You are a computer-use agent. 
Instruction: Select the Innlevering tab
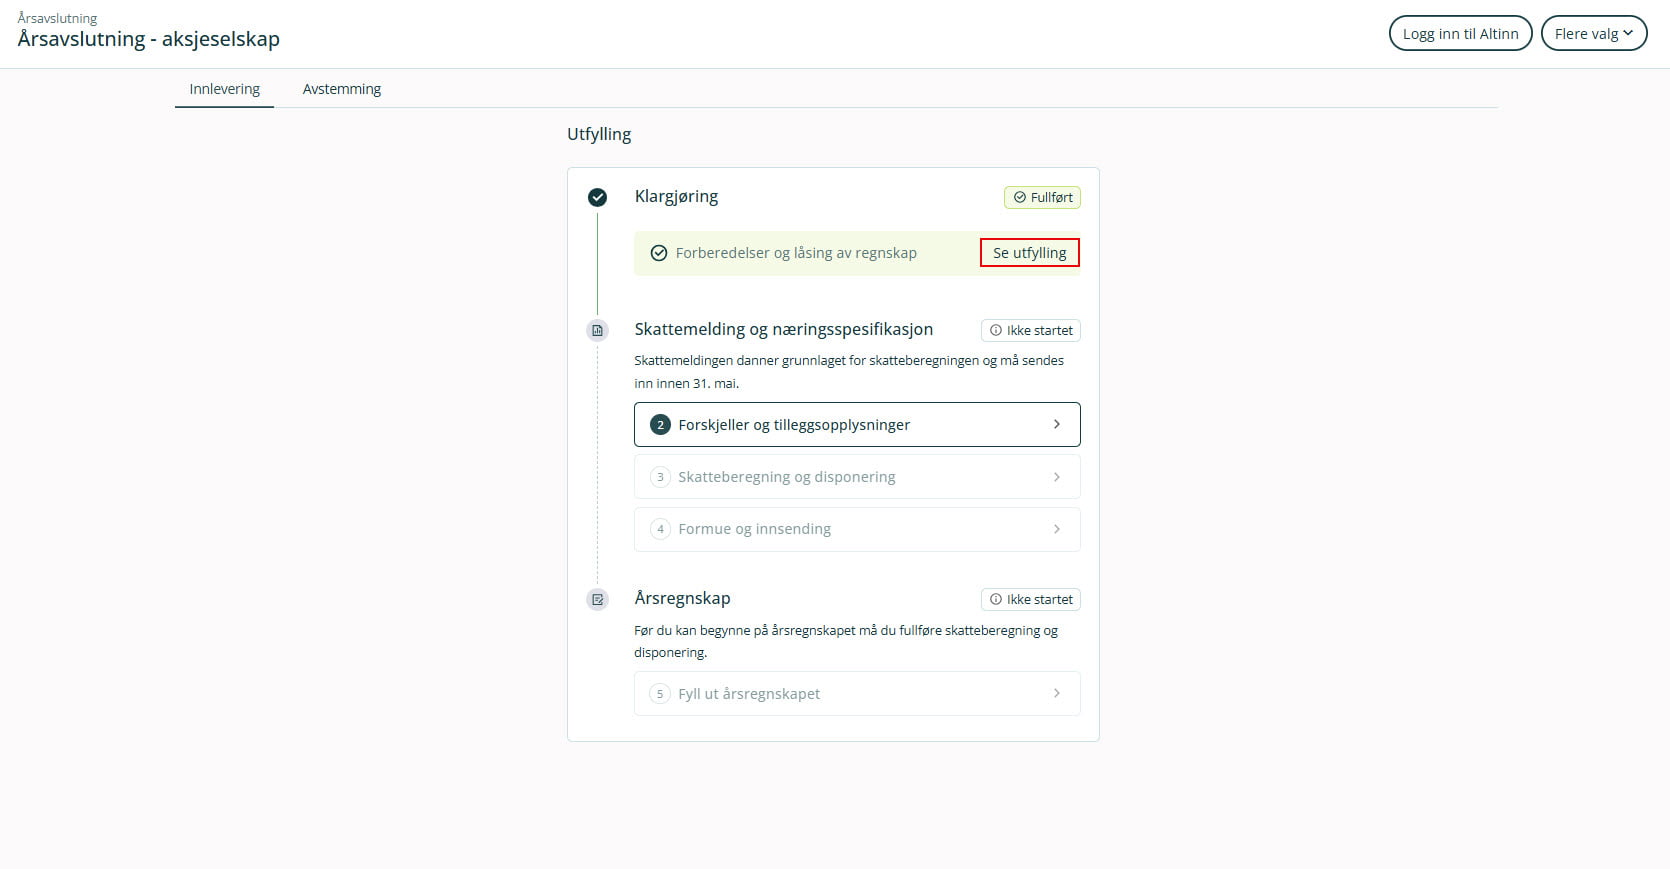[224, 89]
